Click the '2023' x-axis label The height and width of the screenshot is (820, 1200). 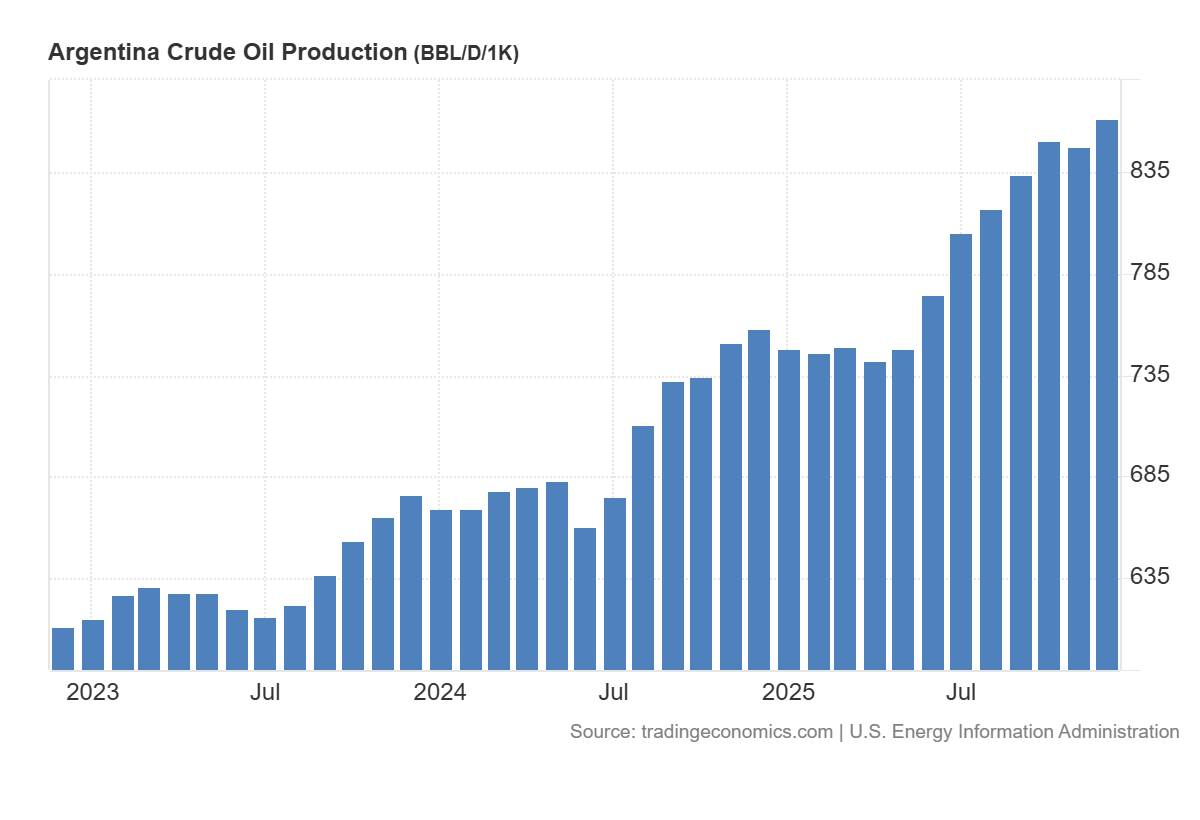click(x=92, y=692)
